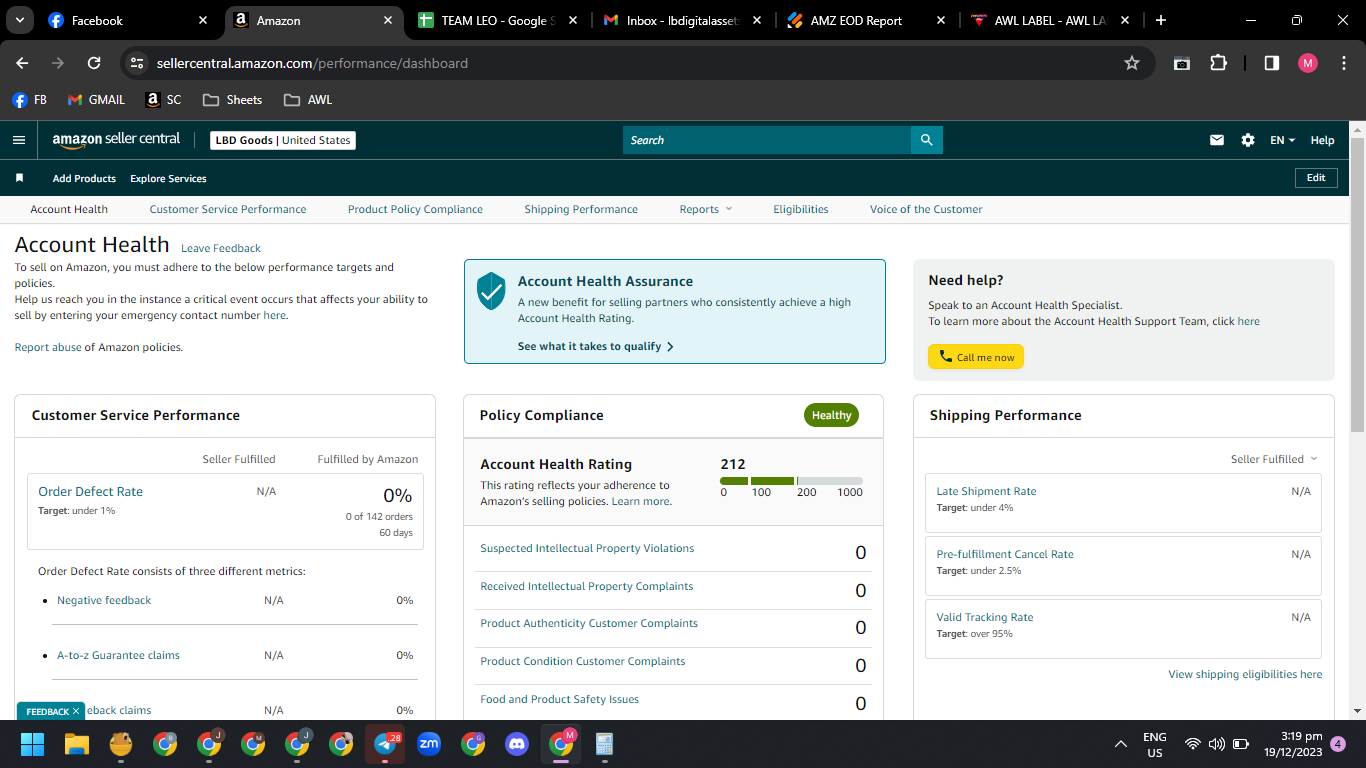This screenshot has width=1366, height=768.
Task: Open Discord from the taskbar
Action: click(x=517, y=744)
